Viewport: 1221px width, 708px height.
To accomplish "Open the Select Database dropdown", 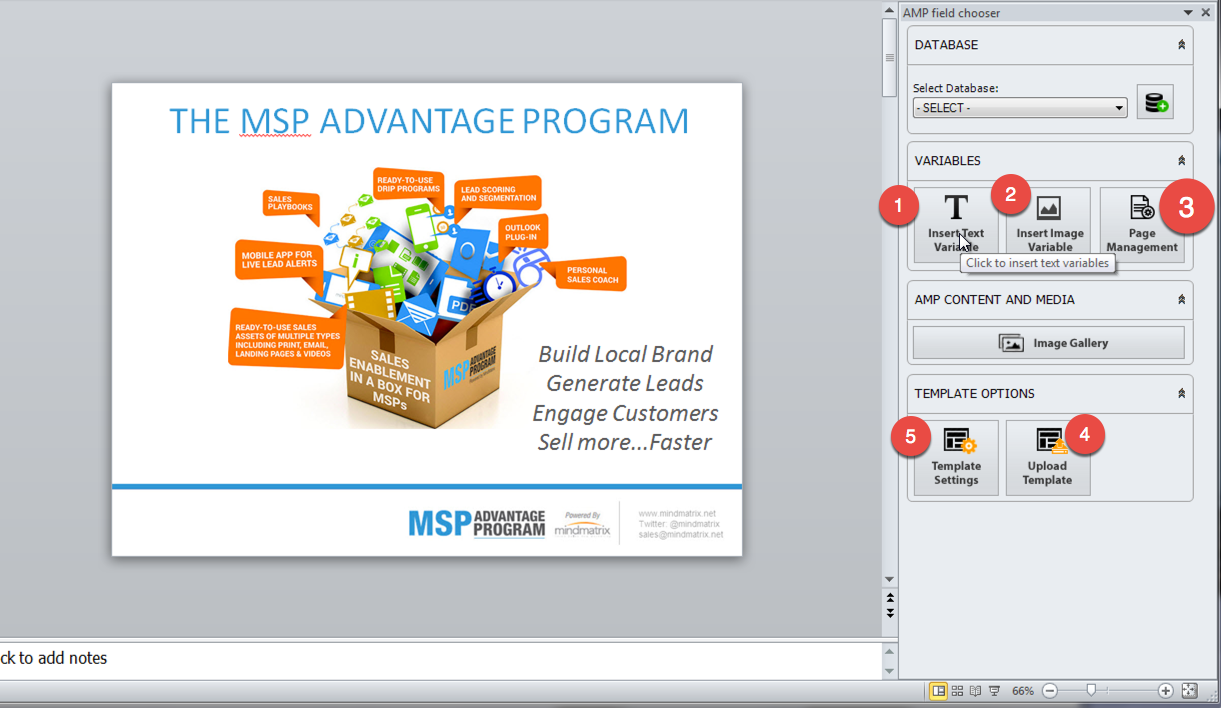I will pos(1020,108).
